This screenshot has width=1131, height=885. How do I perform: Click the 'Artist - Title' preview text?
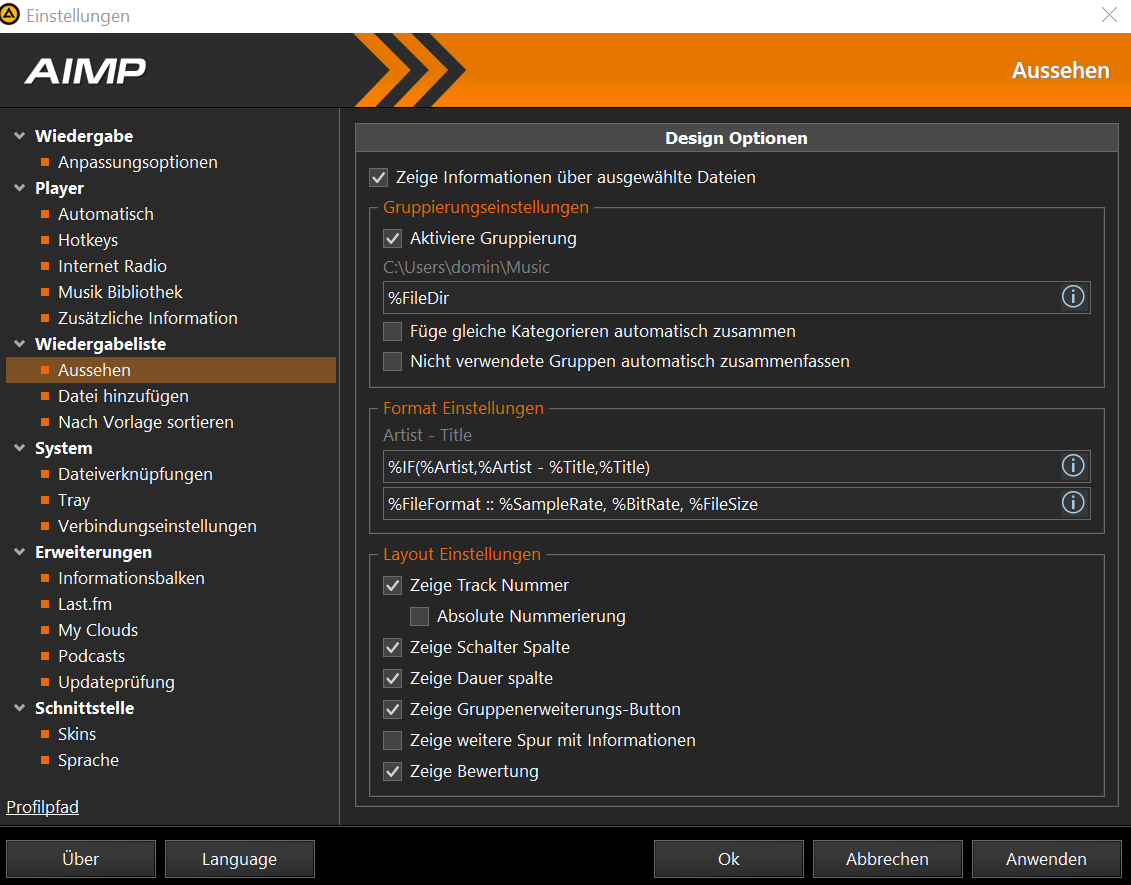pyautogui.click(x=428, y=435)
